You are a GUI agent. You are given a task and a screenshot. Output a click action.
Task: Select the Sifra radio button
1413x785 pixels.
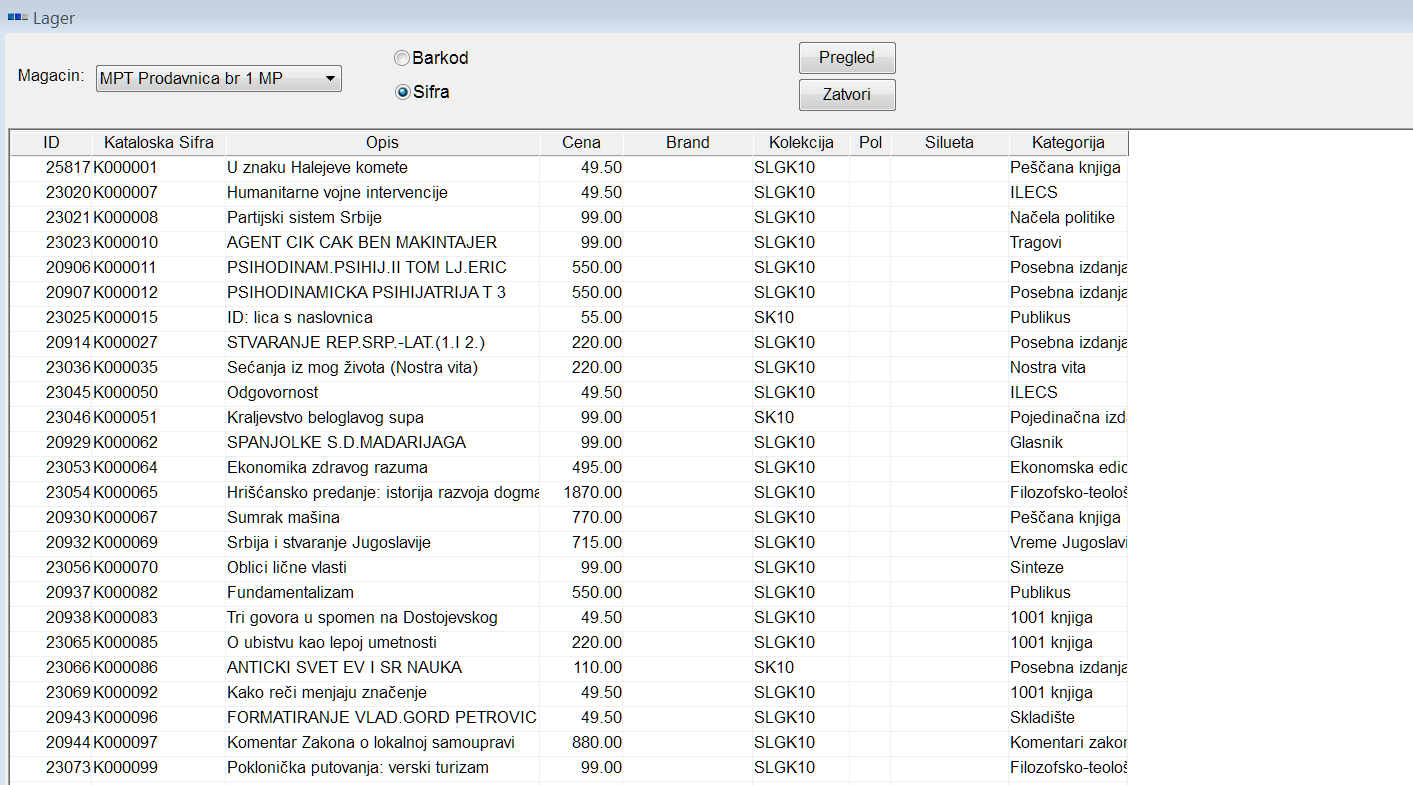(402, 92)
